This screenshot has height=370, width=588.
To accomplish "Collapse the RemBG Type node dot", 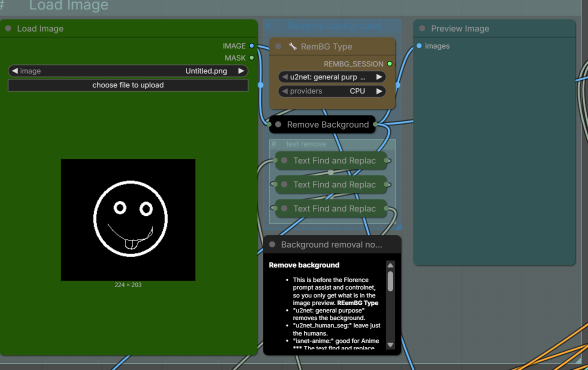I will [278, 46].
